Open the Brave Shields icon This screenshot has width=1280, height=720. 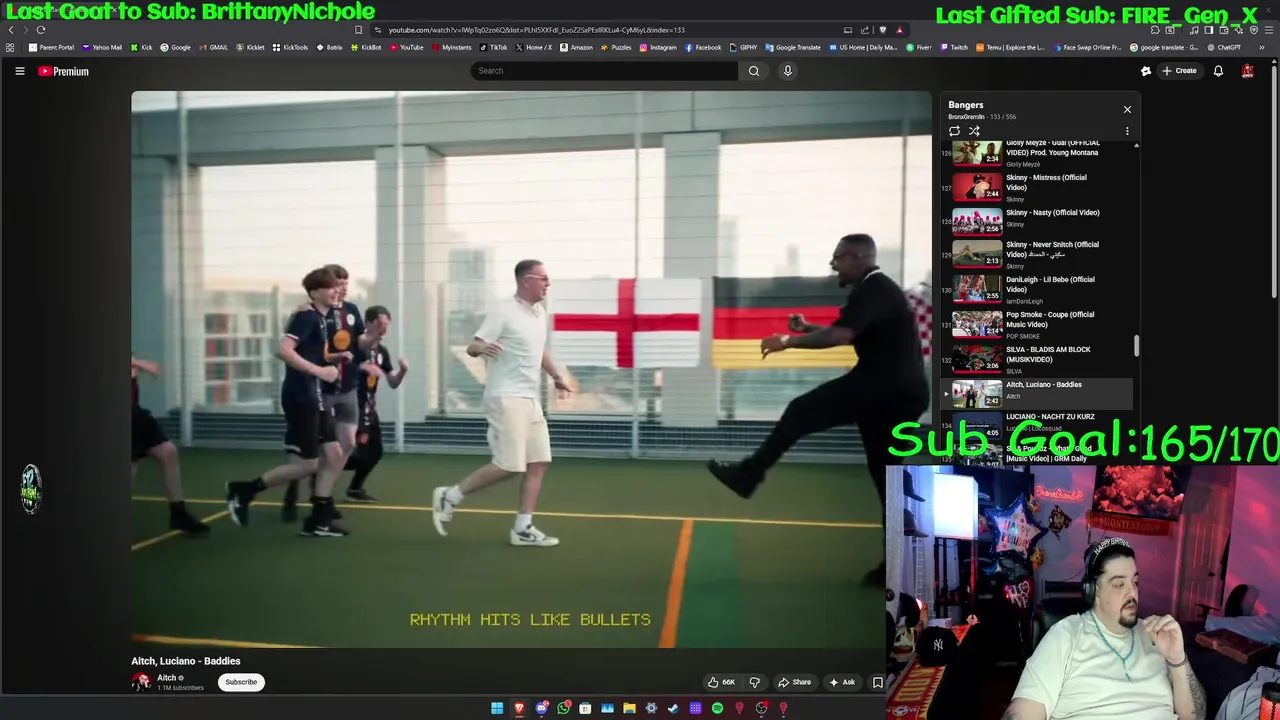coord(882,30)
